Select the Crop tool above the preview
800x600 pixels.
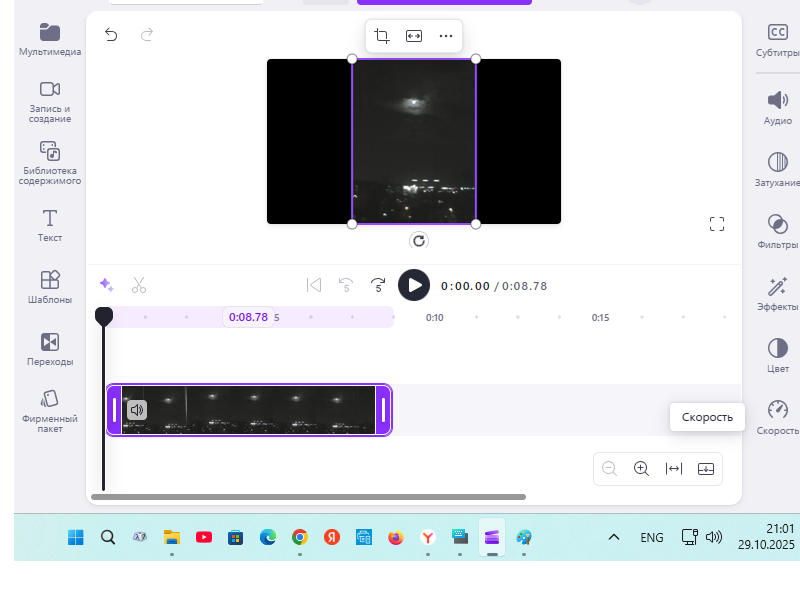[x=381, y=35]
